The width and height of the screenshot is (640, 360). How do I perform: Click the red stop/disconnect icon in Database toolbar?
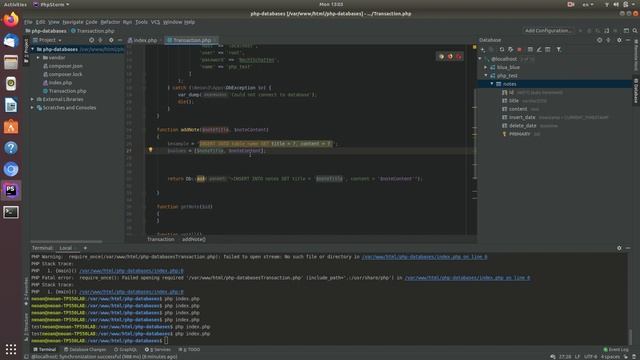520,49
